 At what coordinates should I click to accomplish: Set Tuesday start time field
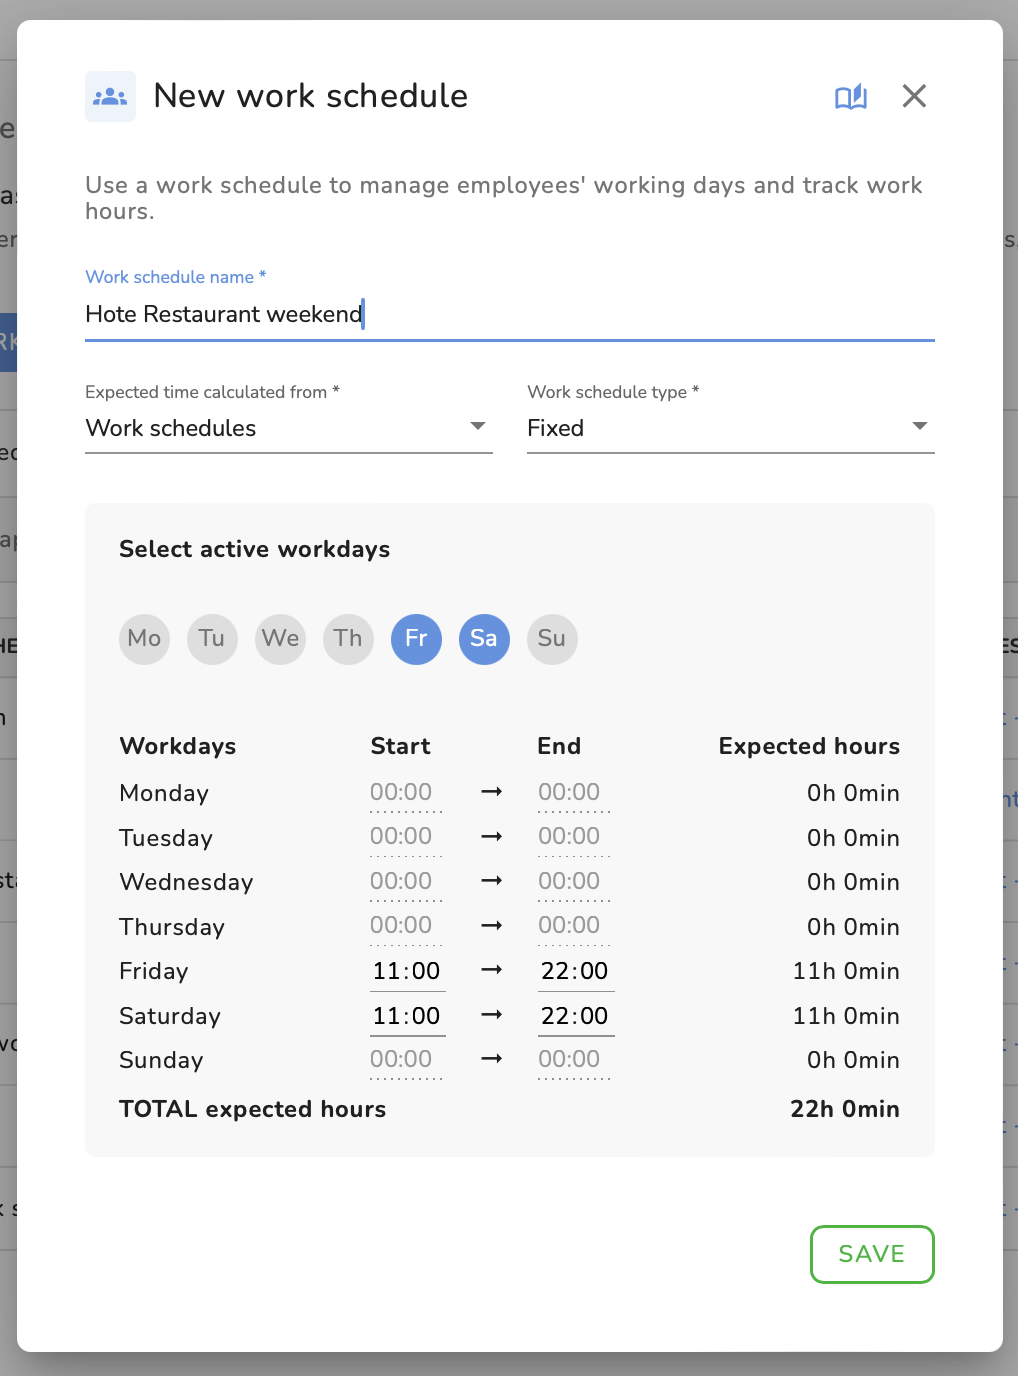(x=406, y=837)
